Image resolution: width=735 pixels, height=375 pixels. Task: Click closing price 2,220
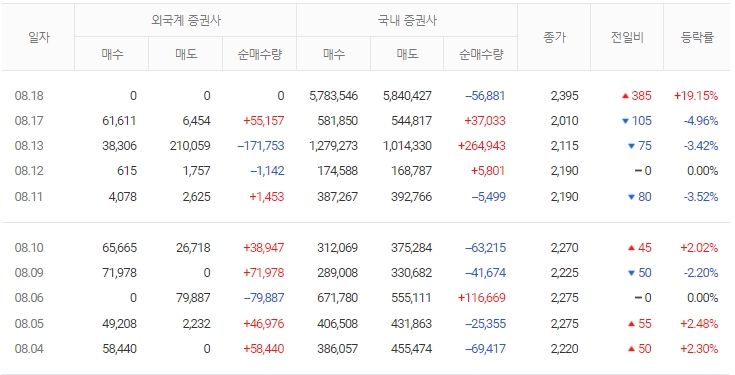(564, 349)
